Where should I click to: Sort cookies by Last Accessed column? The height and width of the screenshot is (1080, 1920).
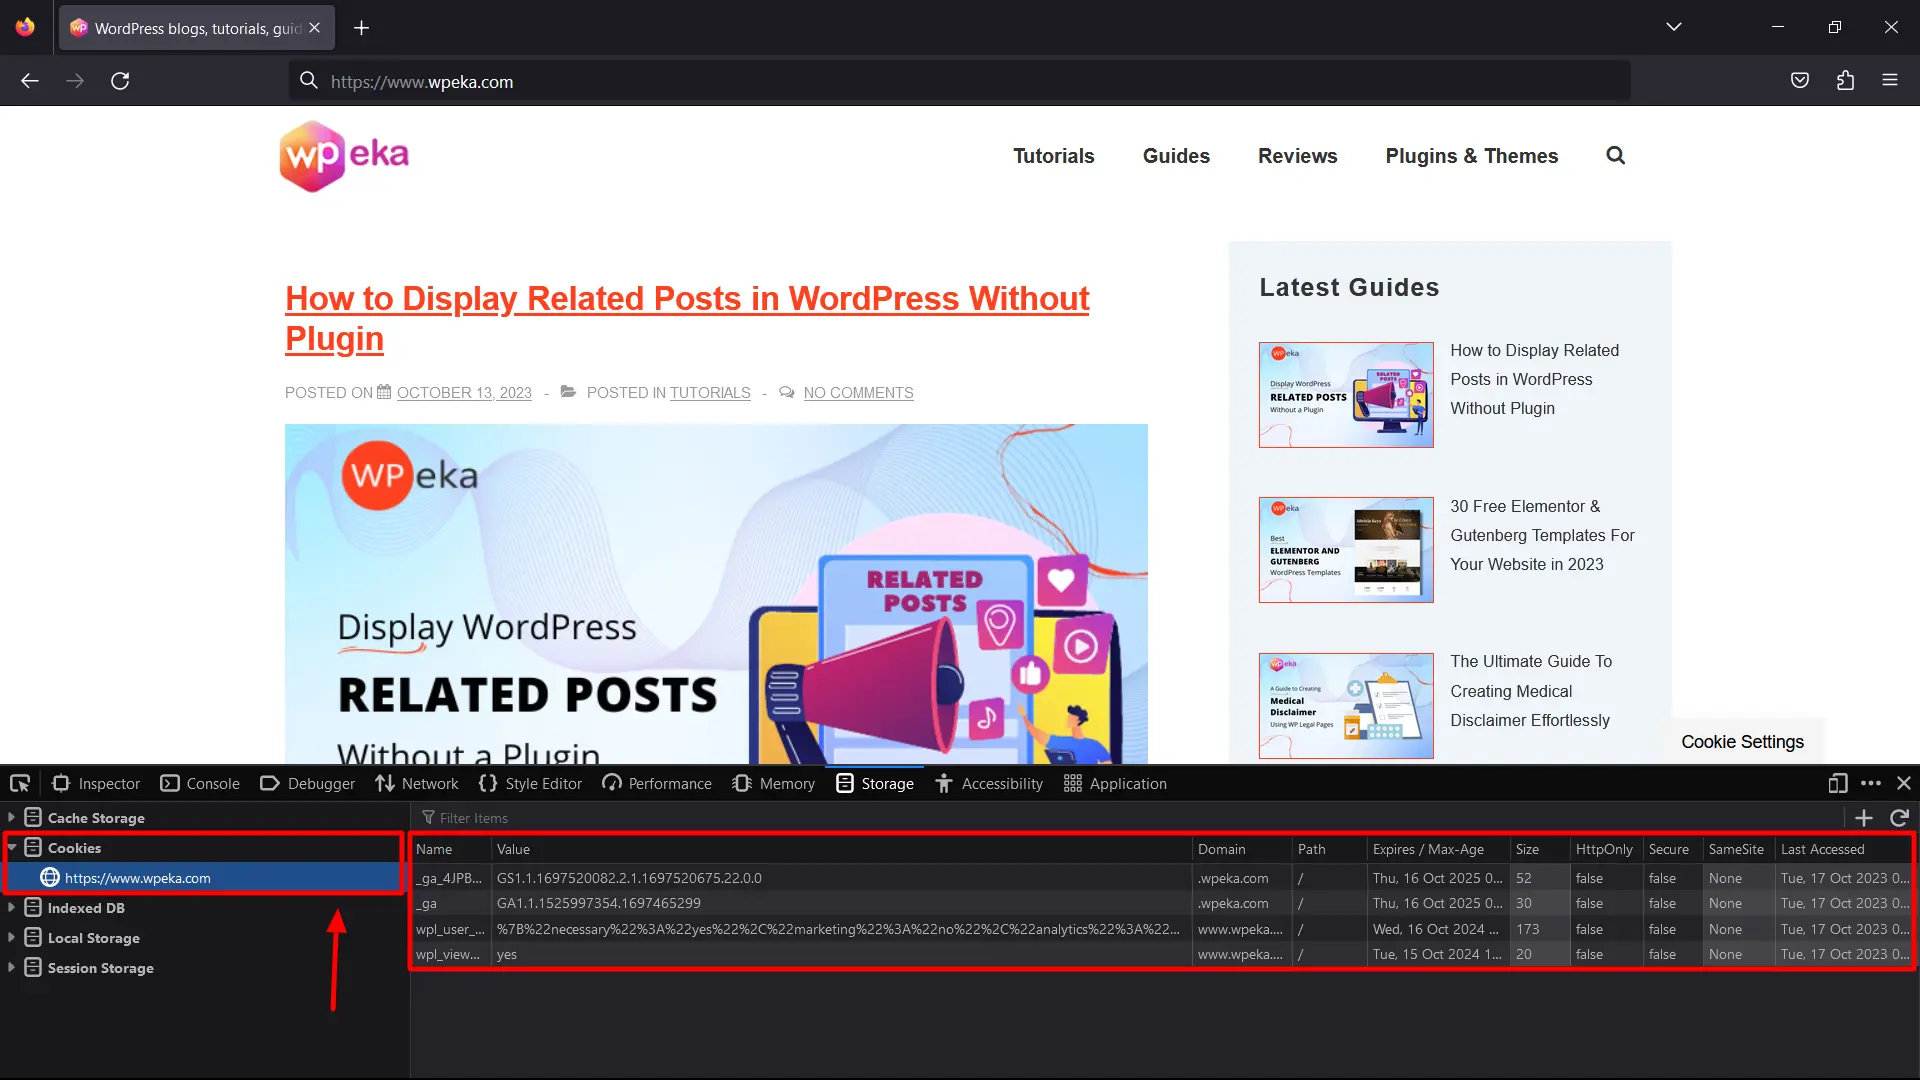[x=1845, y=849]
